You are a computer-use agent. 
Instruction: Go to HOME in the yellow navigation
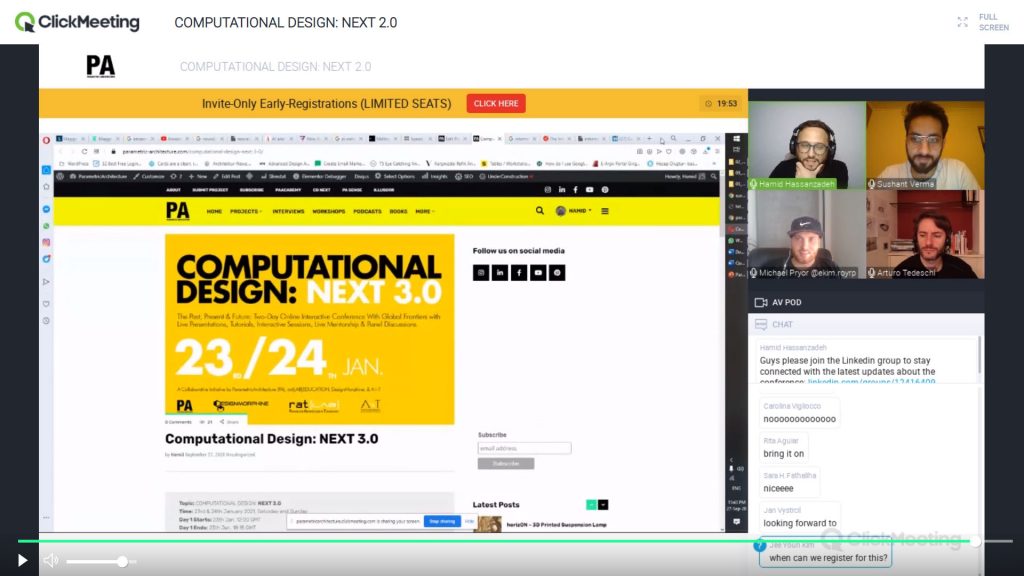pyautogui.click(x=214, y=212)
